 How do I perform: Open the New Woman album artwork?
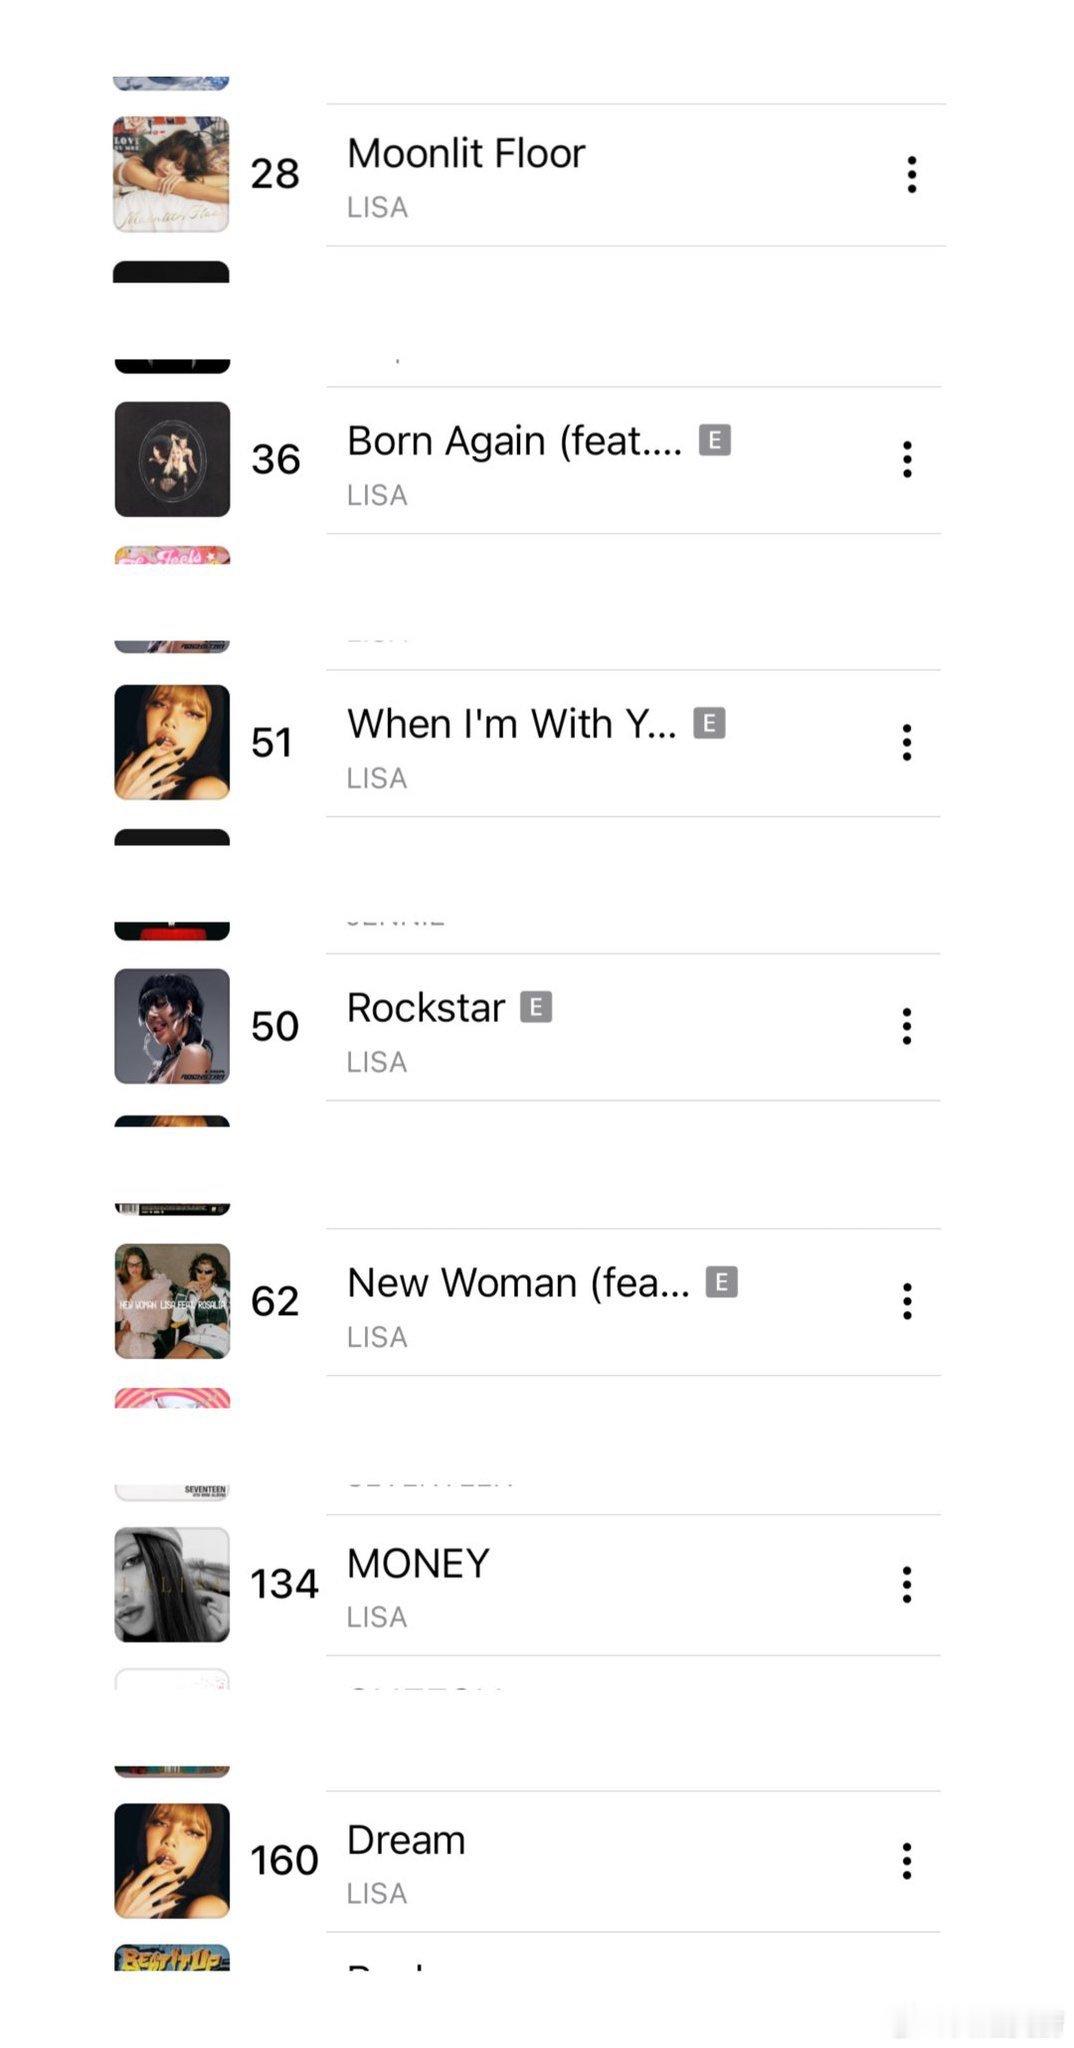pyautogui.click(x=172, y=1301)
